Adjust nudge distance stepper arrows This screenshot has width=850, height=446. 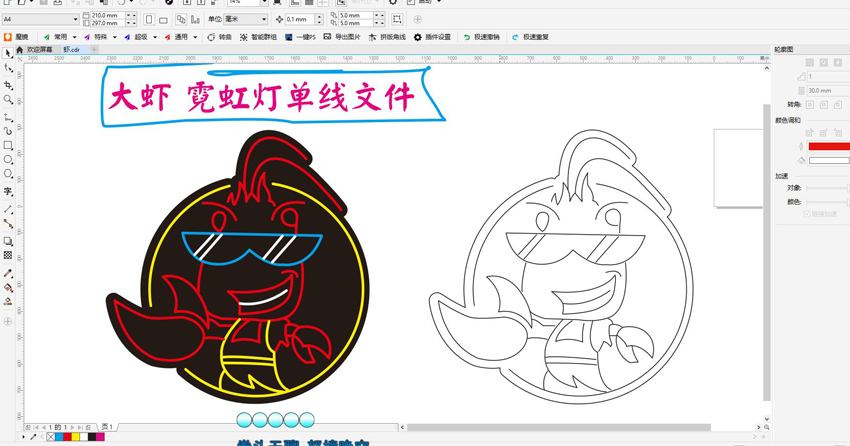click(x=319, y=19)
